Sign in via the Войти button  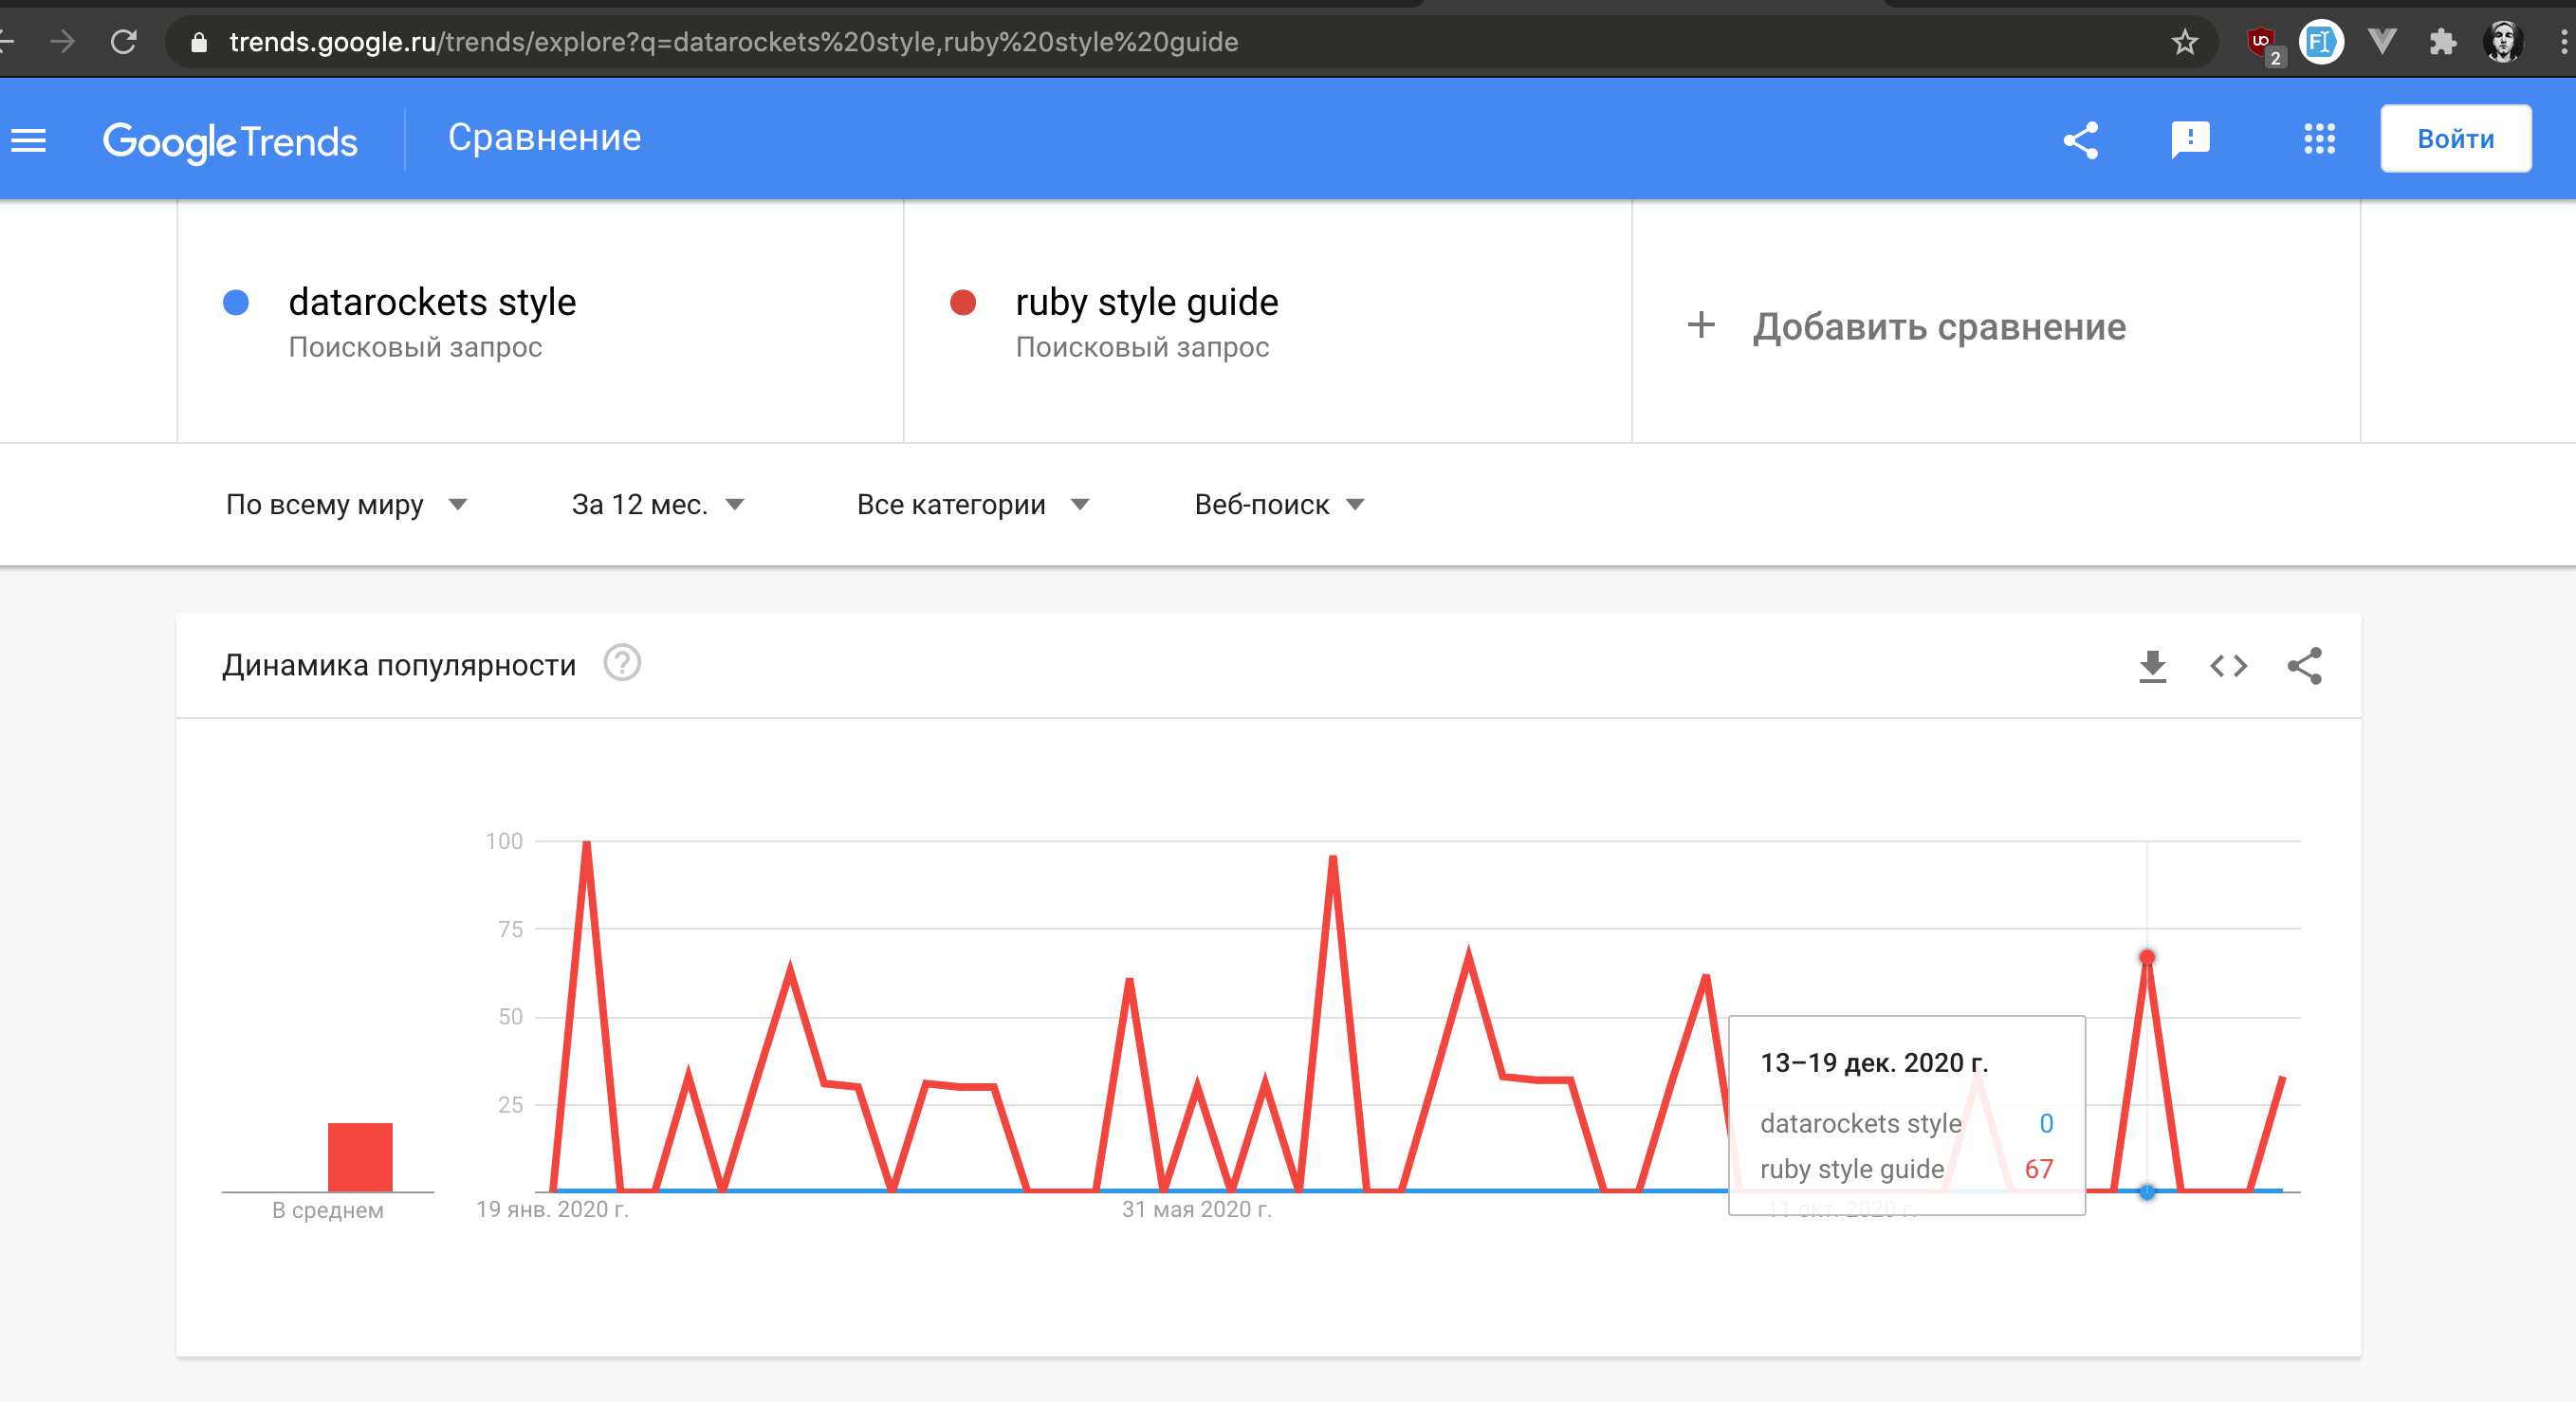2456,138
